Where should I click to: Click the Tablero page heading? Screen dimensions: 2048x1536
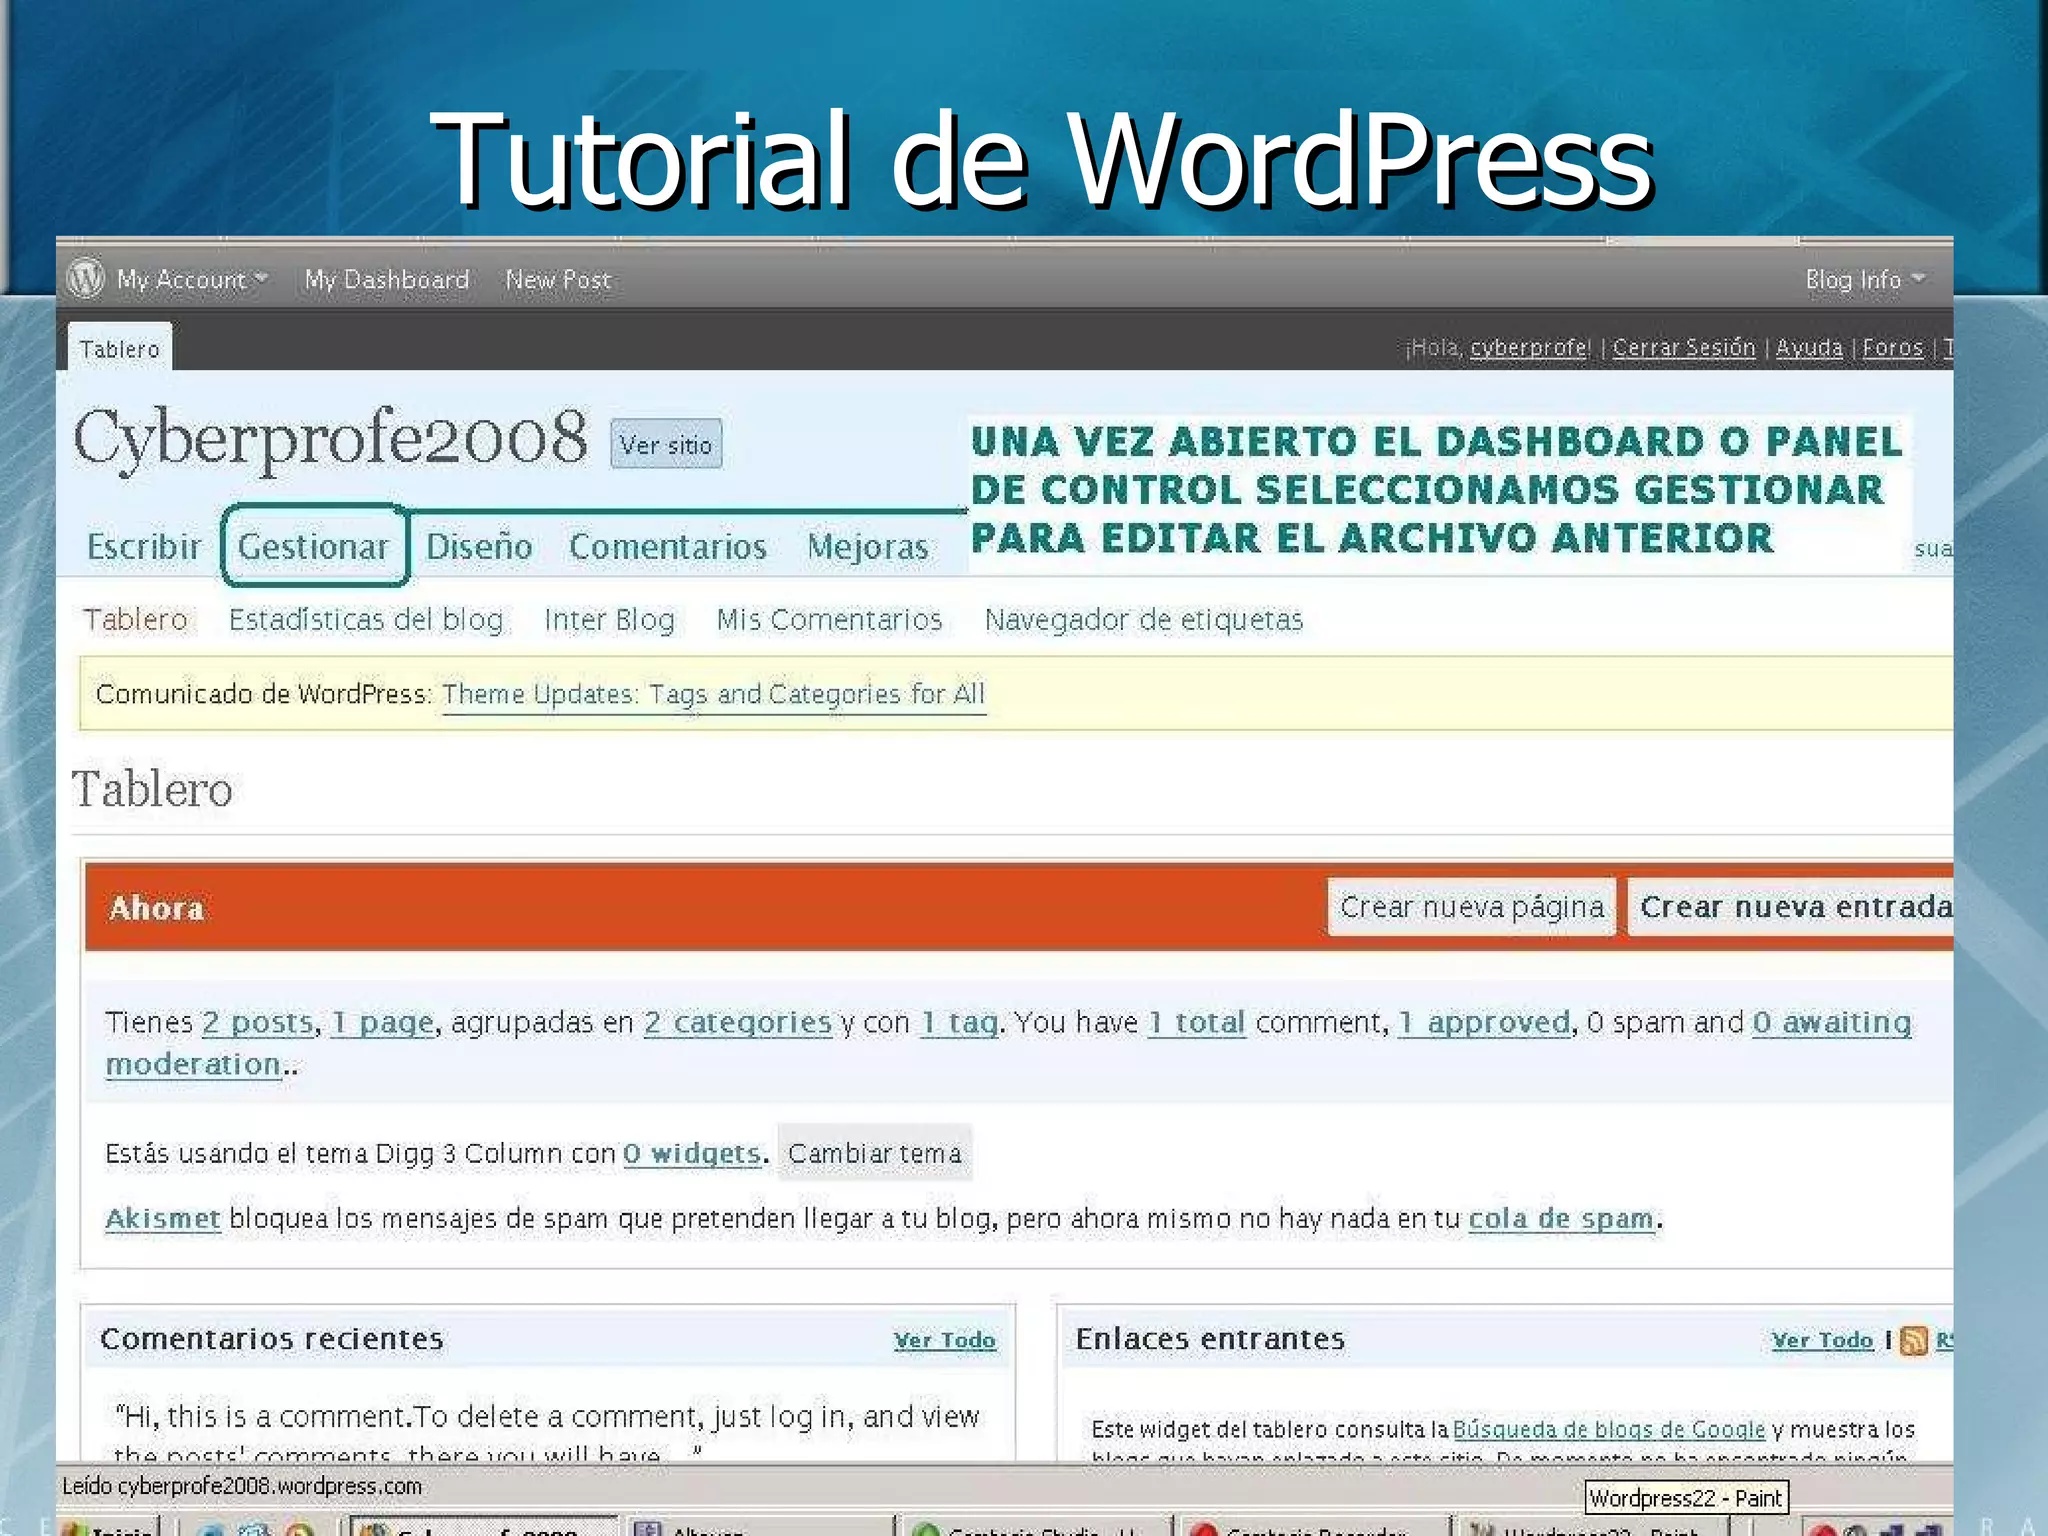coord(152,789)
